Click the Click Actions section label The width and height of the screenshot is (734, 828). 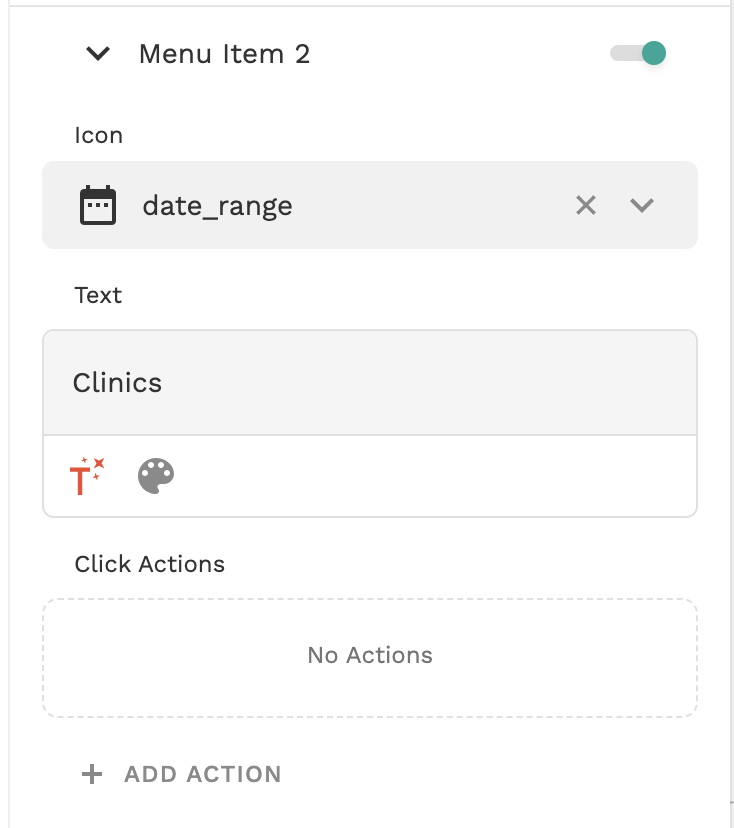[149, 564]
